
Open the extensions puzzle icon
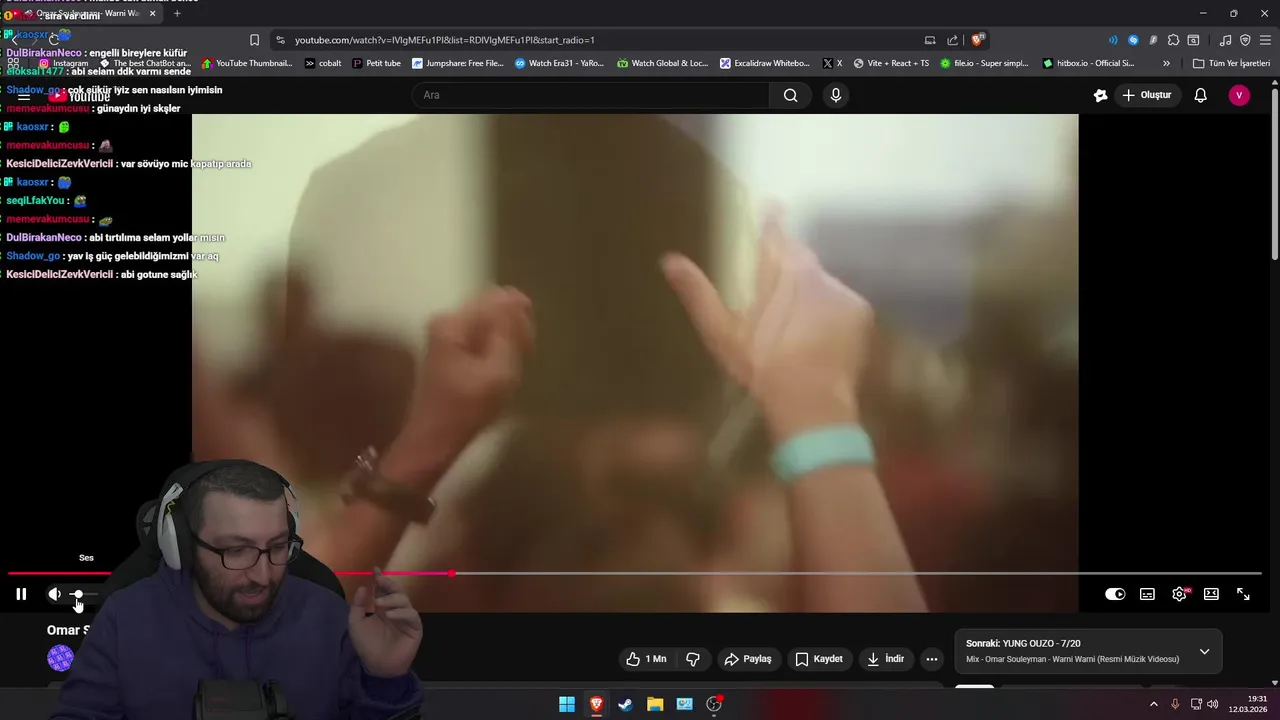1173,40
